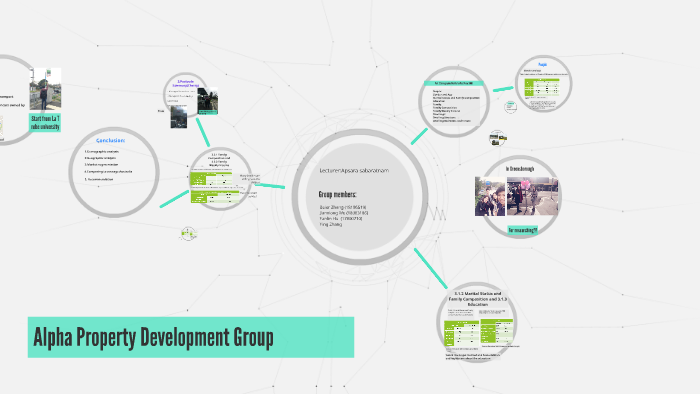The width and height of the screenshot is (700, 394).
Task: Open the blue Conclusion heading
Action: point(111,141)
